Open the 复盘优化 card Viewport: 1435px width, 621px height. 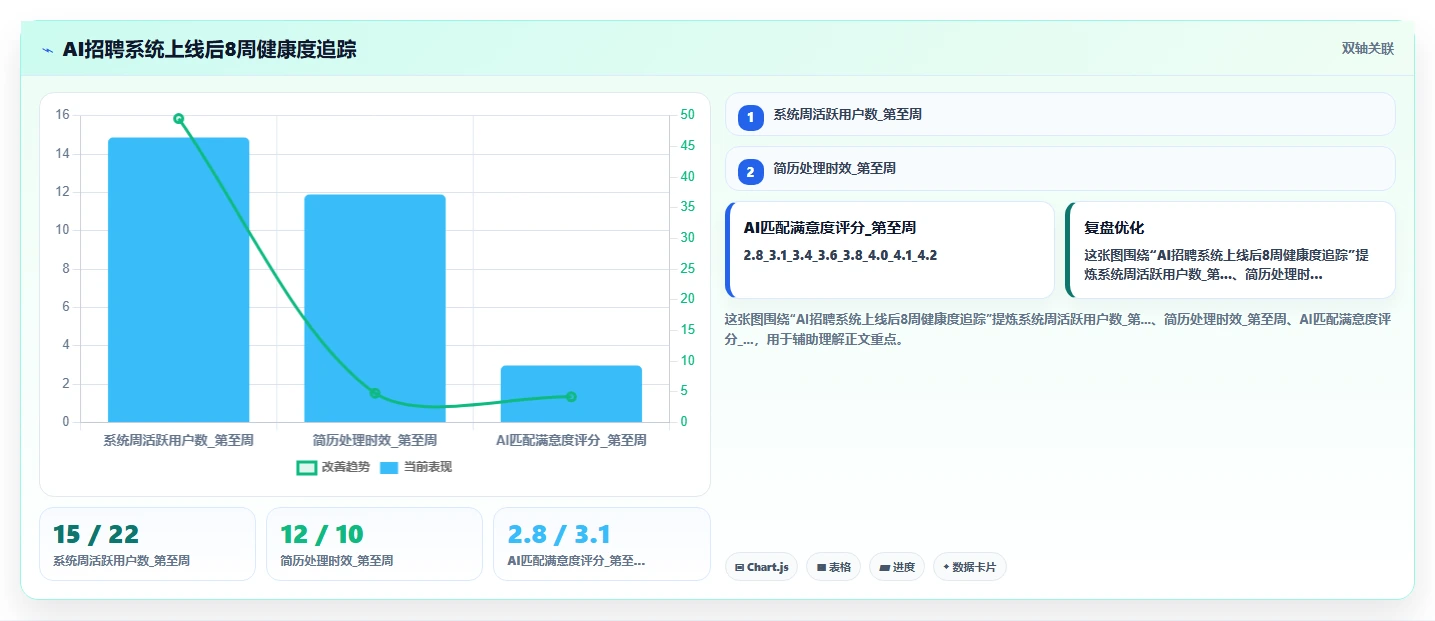[1230, 250]
